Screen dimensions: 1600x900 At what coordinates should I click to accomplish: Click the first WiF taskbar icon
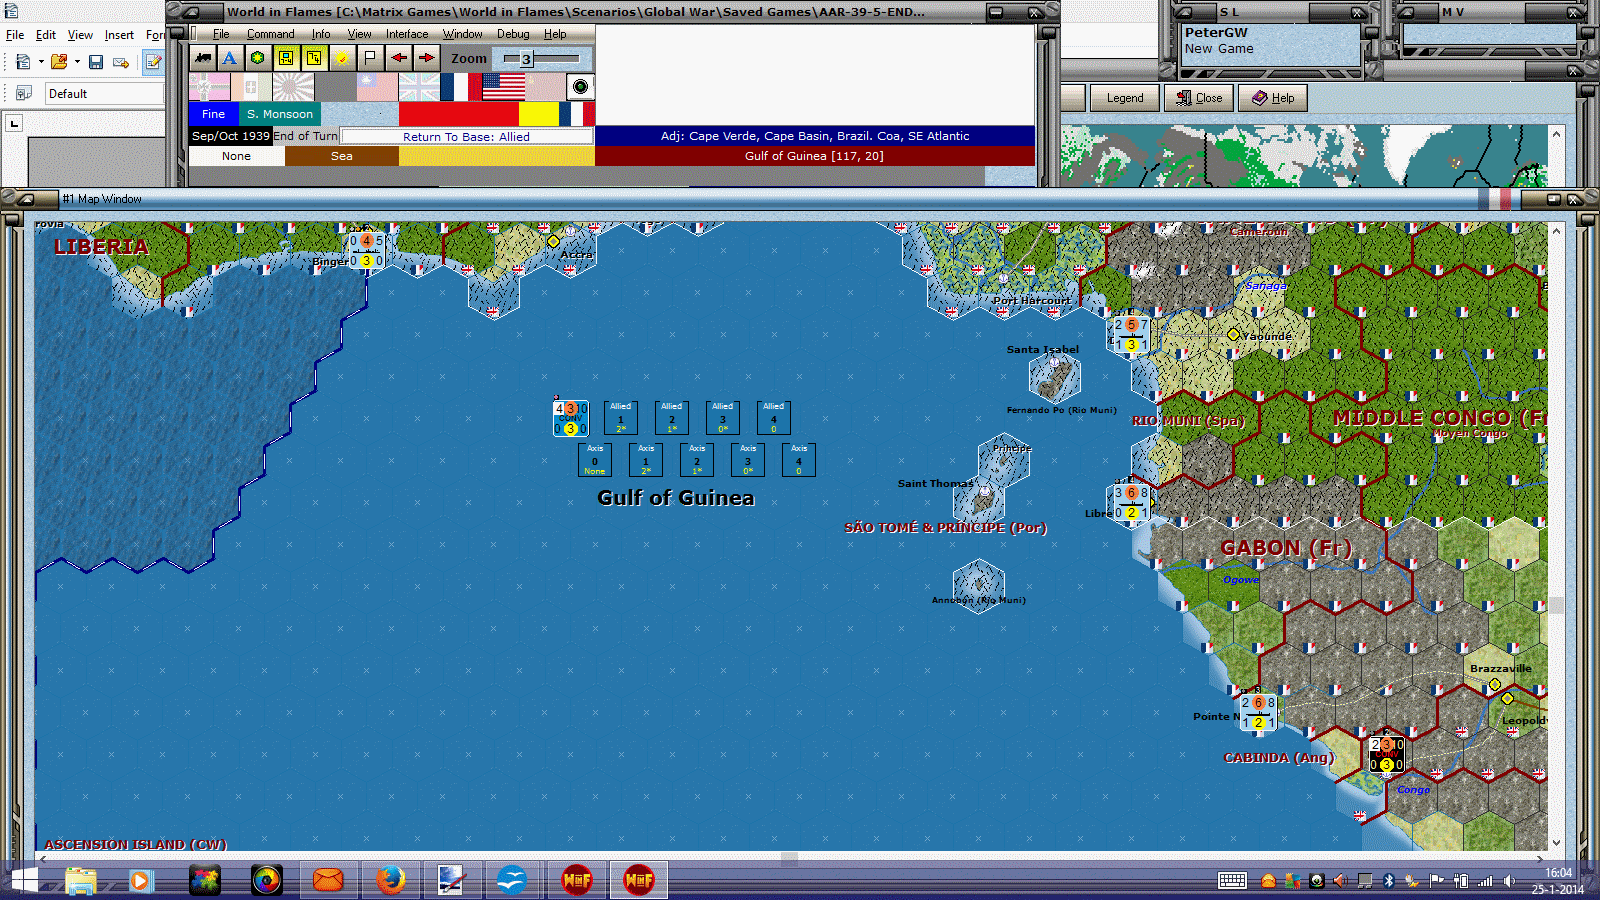[577, 880]
